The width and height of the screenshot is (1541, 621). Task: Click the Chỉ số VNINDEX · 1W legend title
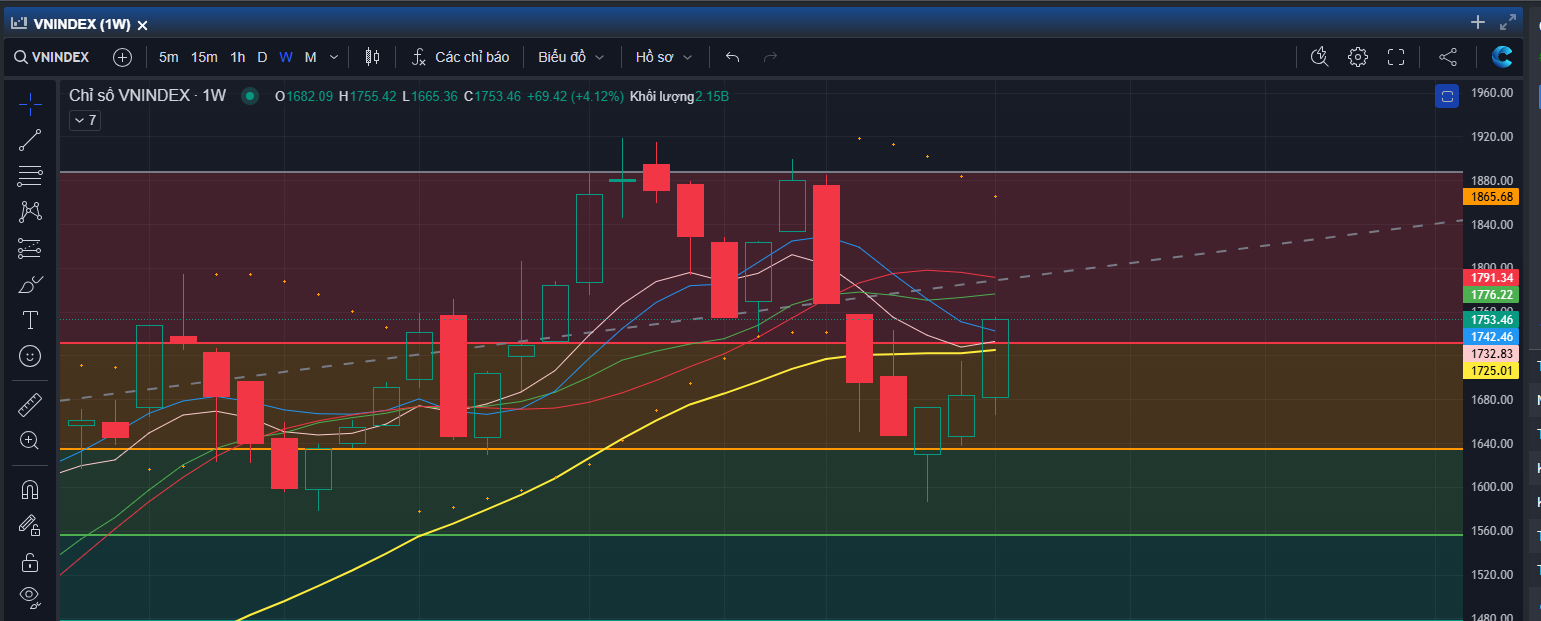148,96
